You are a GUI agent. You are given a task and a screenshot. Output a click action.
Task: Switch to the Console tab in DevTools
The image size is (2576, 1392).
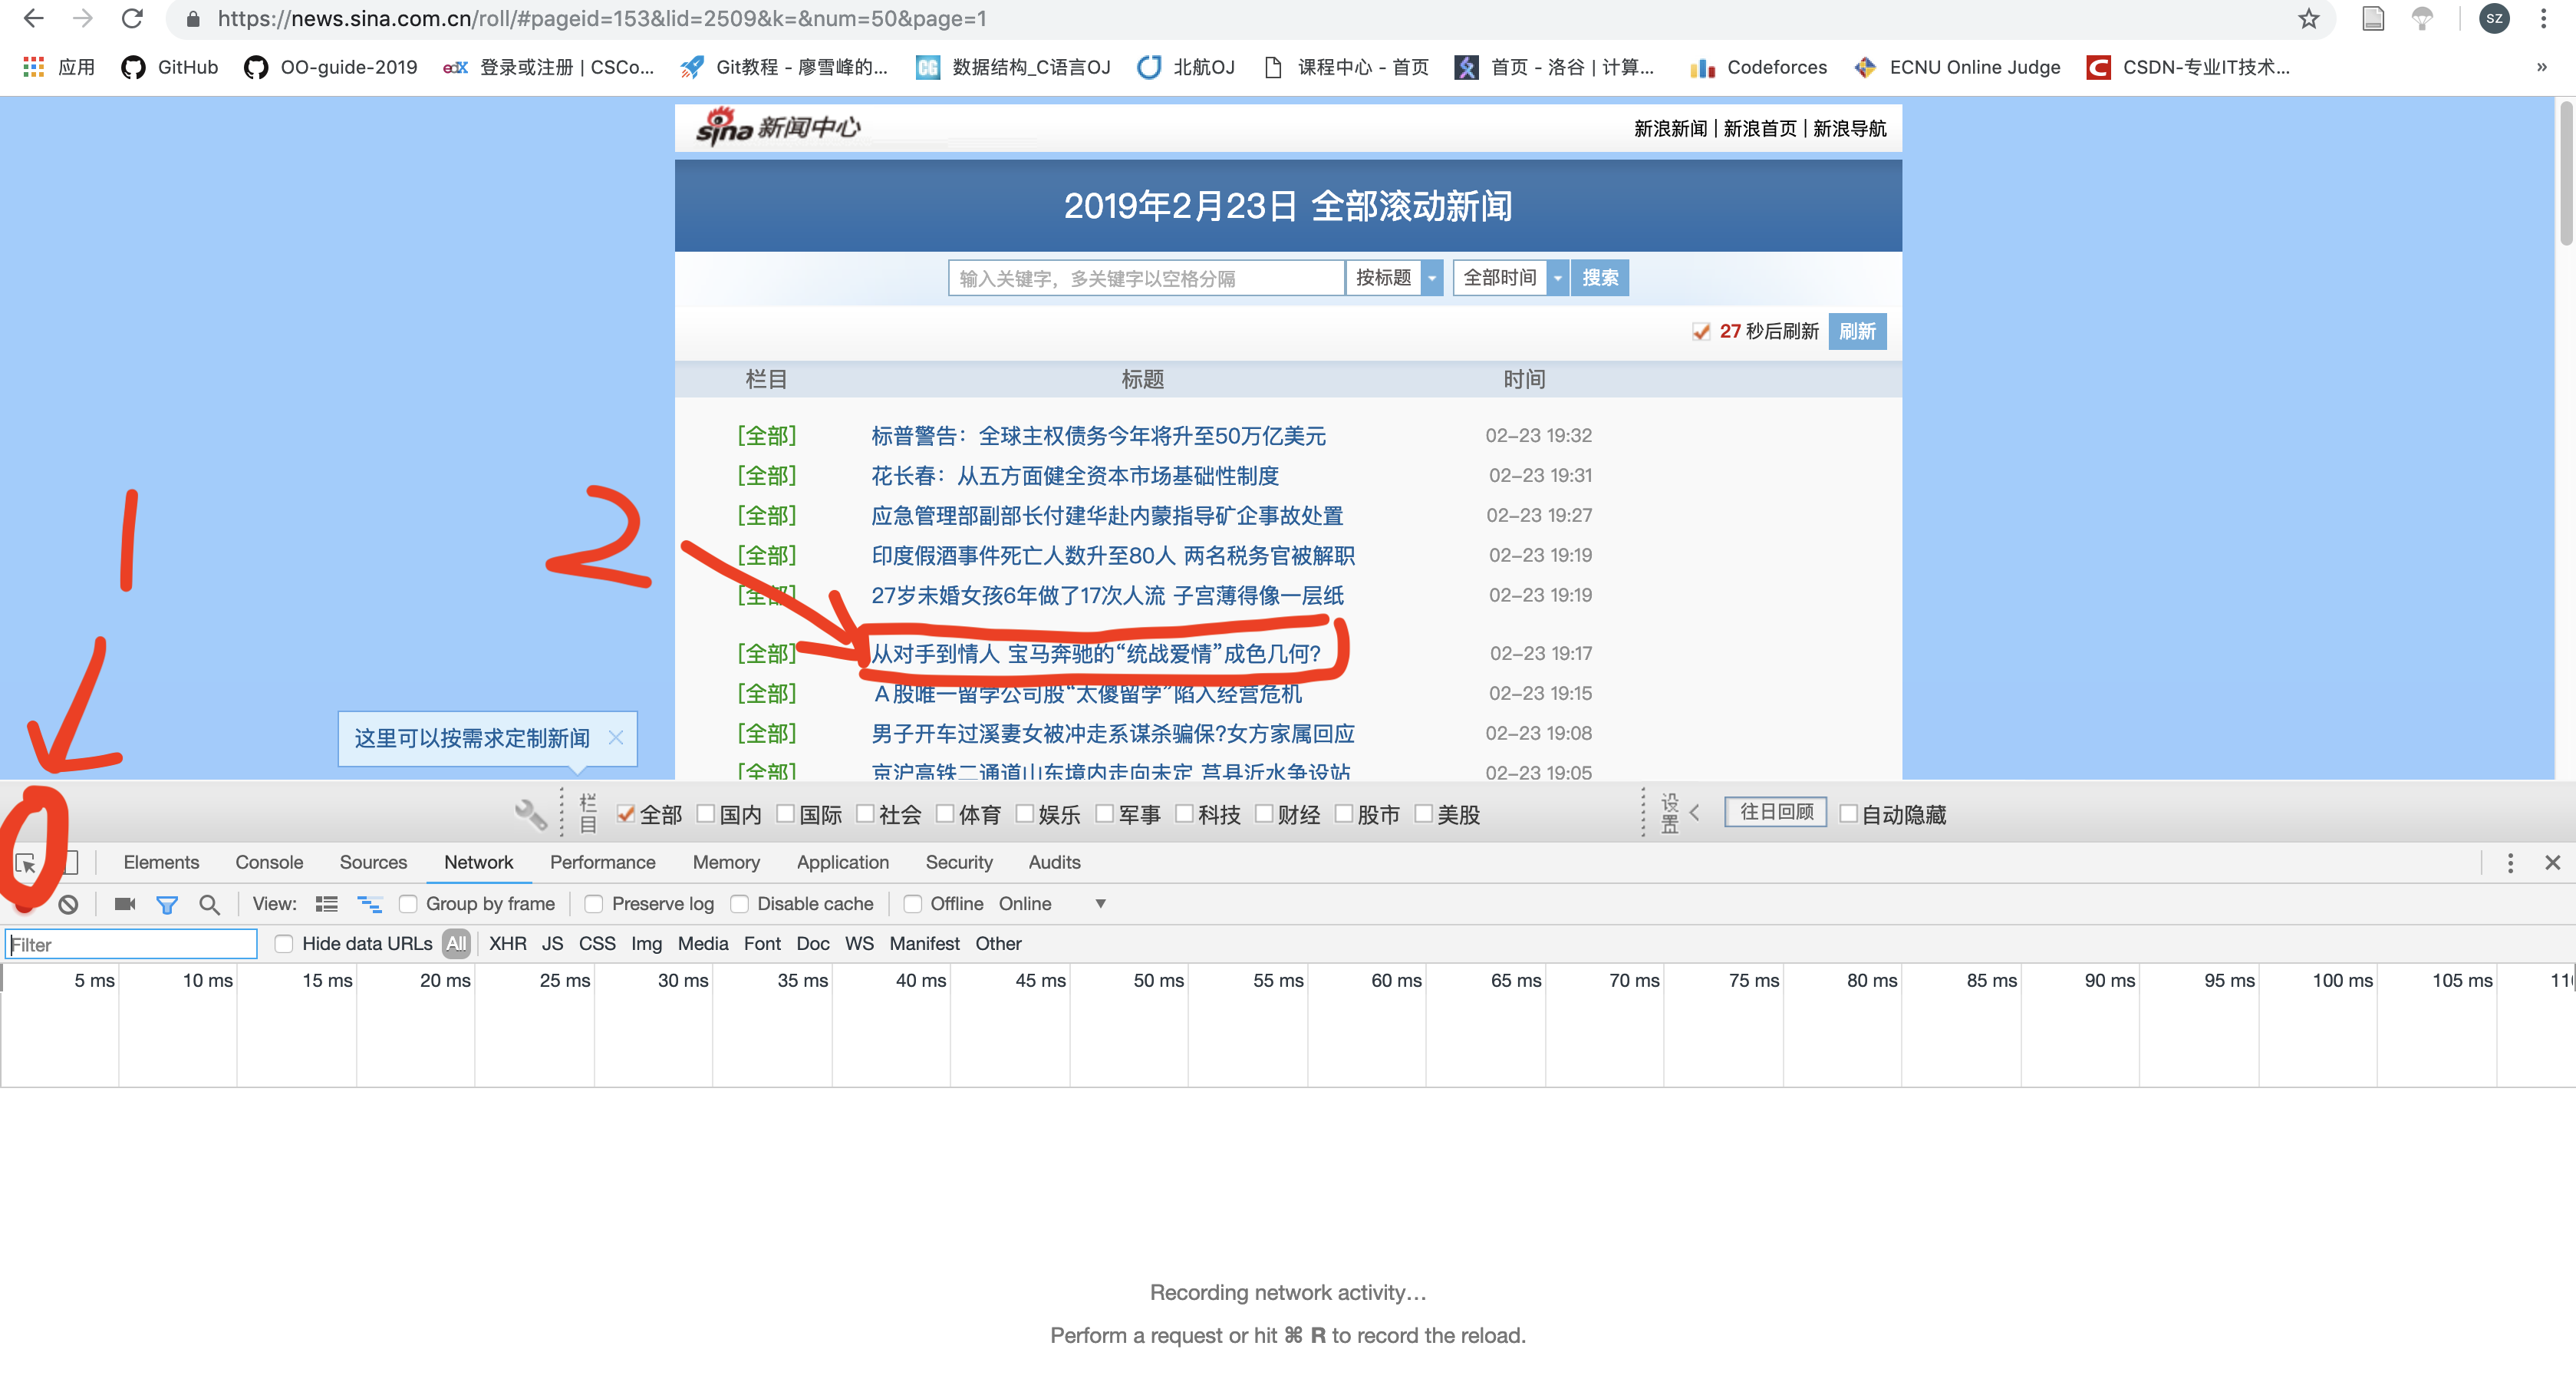coord(268,862)
